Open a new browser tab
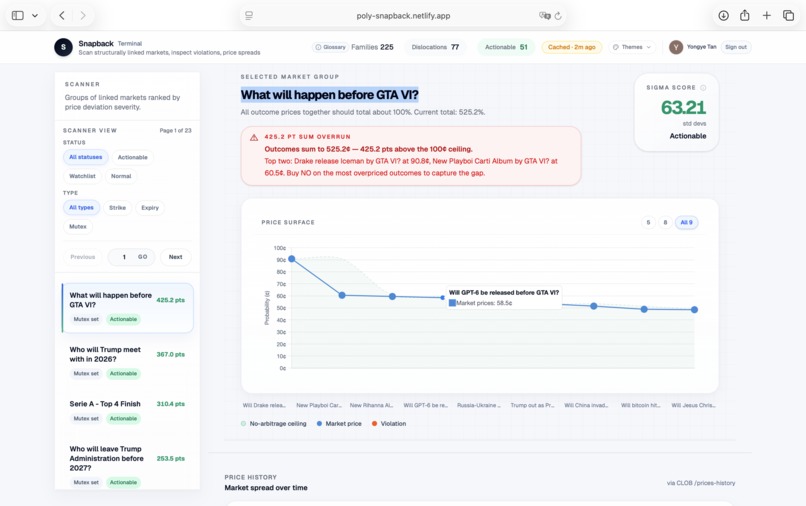 766,15
